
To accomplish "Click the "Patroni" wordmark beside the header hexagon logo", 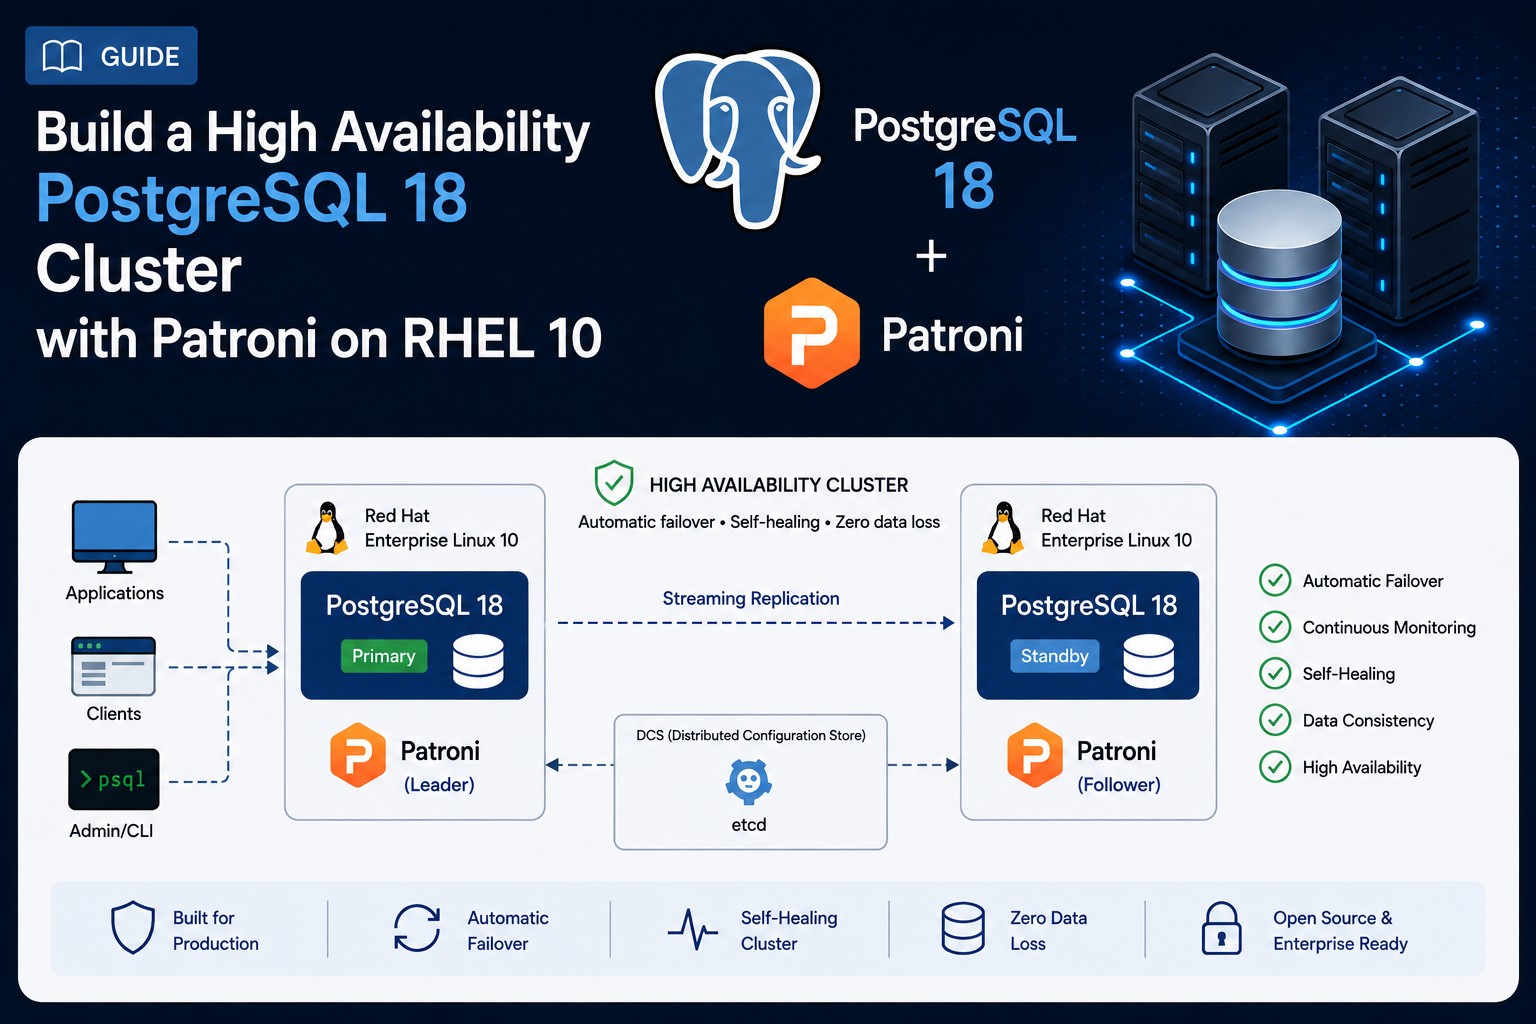I will (952, 334).
